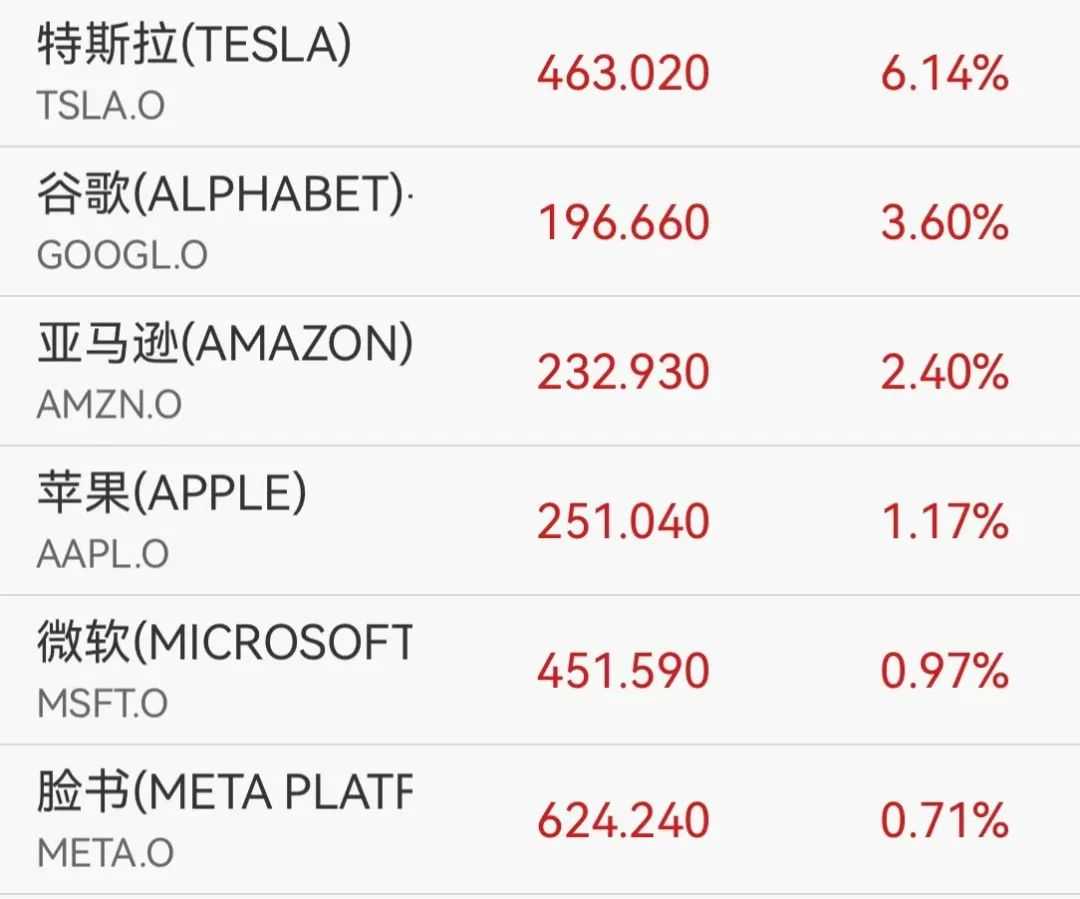Open the Tesla (TESLA) stock row

194,45
